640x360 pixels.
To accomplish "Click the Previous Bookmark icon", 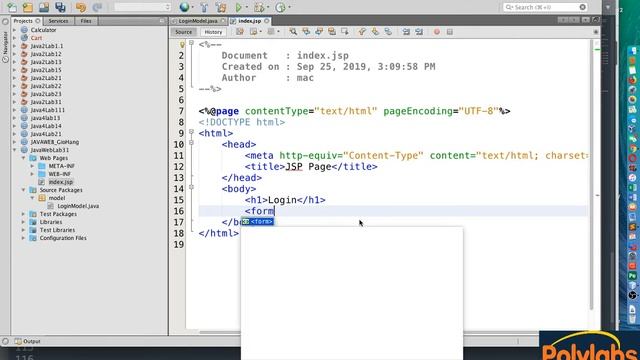I will [x=362, y=31].
